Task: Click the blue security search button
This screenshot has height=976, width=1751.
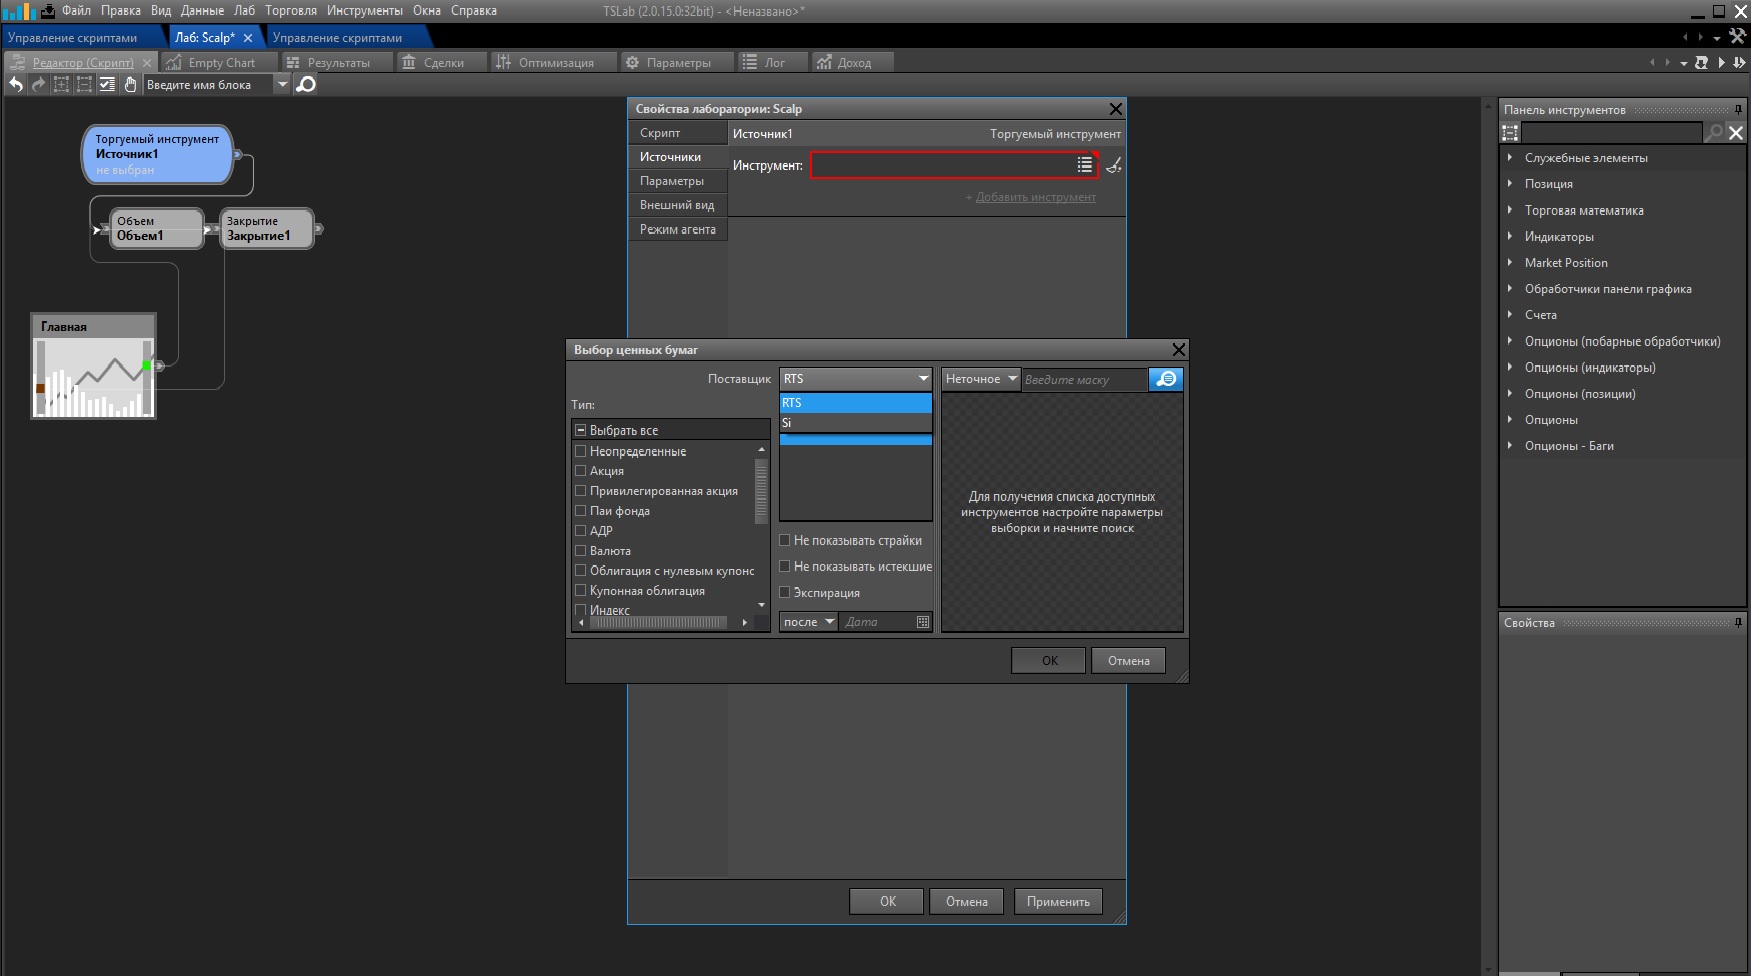Action: coord(1166,379)
